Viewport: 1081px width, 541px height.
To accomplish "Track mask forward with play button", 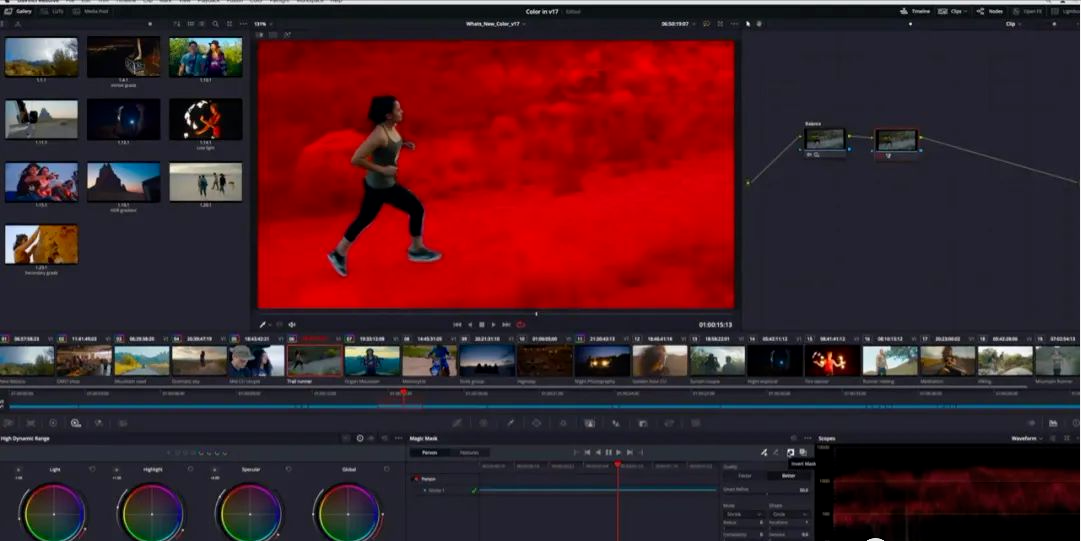I will [x=618, y=453].
